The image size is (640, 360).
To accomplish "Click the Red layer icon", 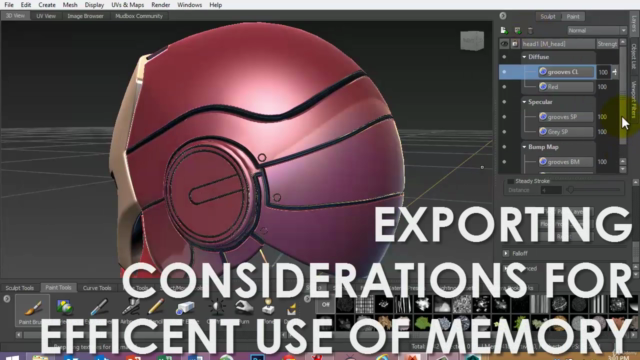I will click(x=543, y=87).
